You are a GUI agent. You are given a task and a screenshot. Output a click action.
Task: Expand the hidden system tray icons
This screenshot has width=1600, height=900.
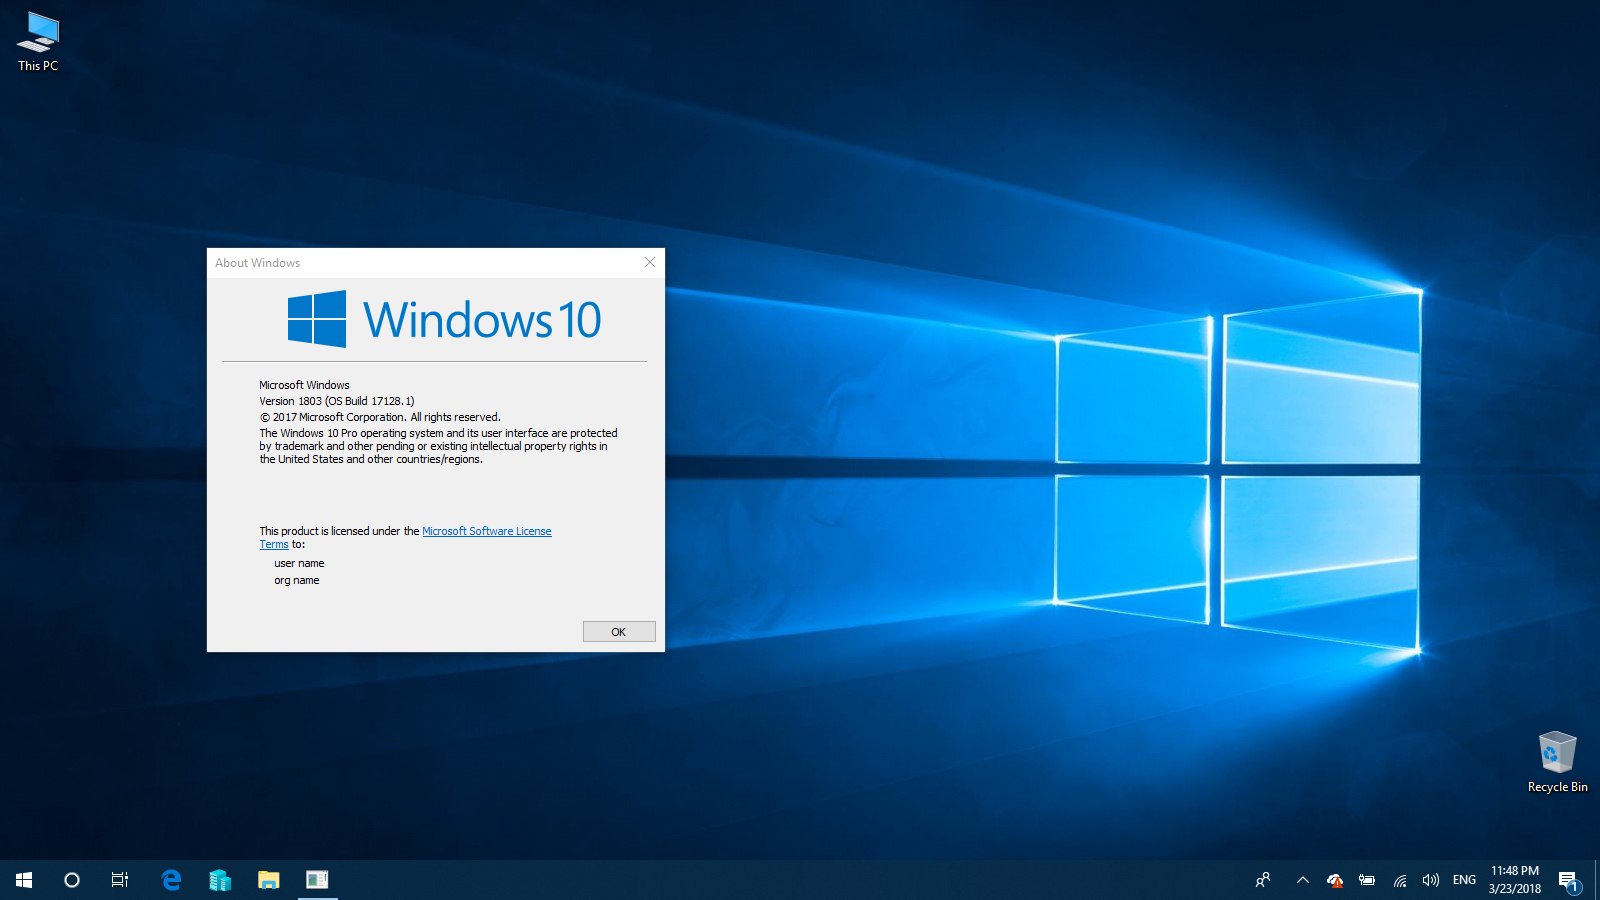(x=1302, y=880)
